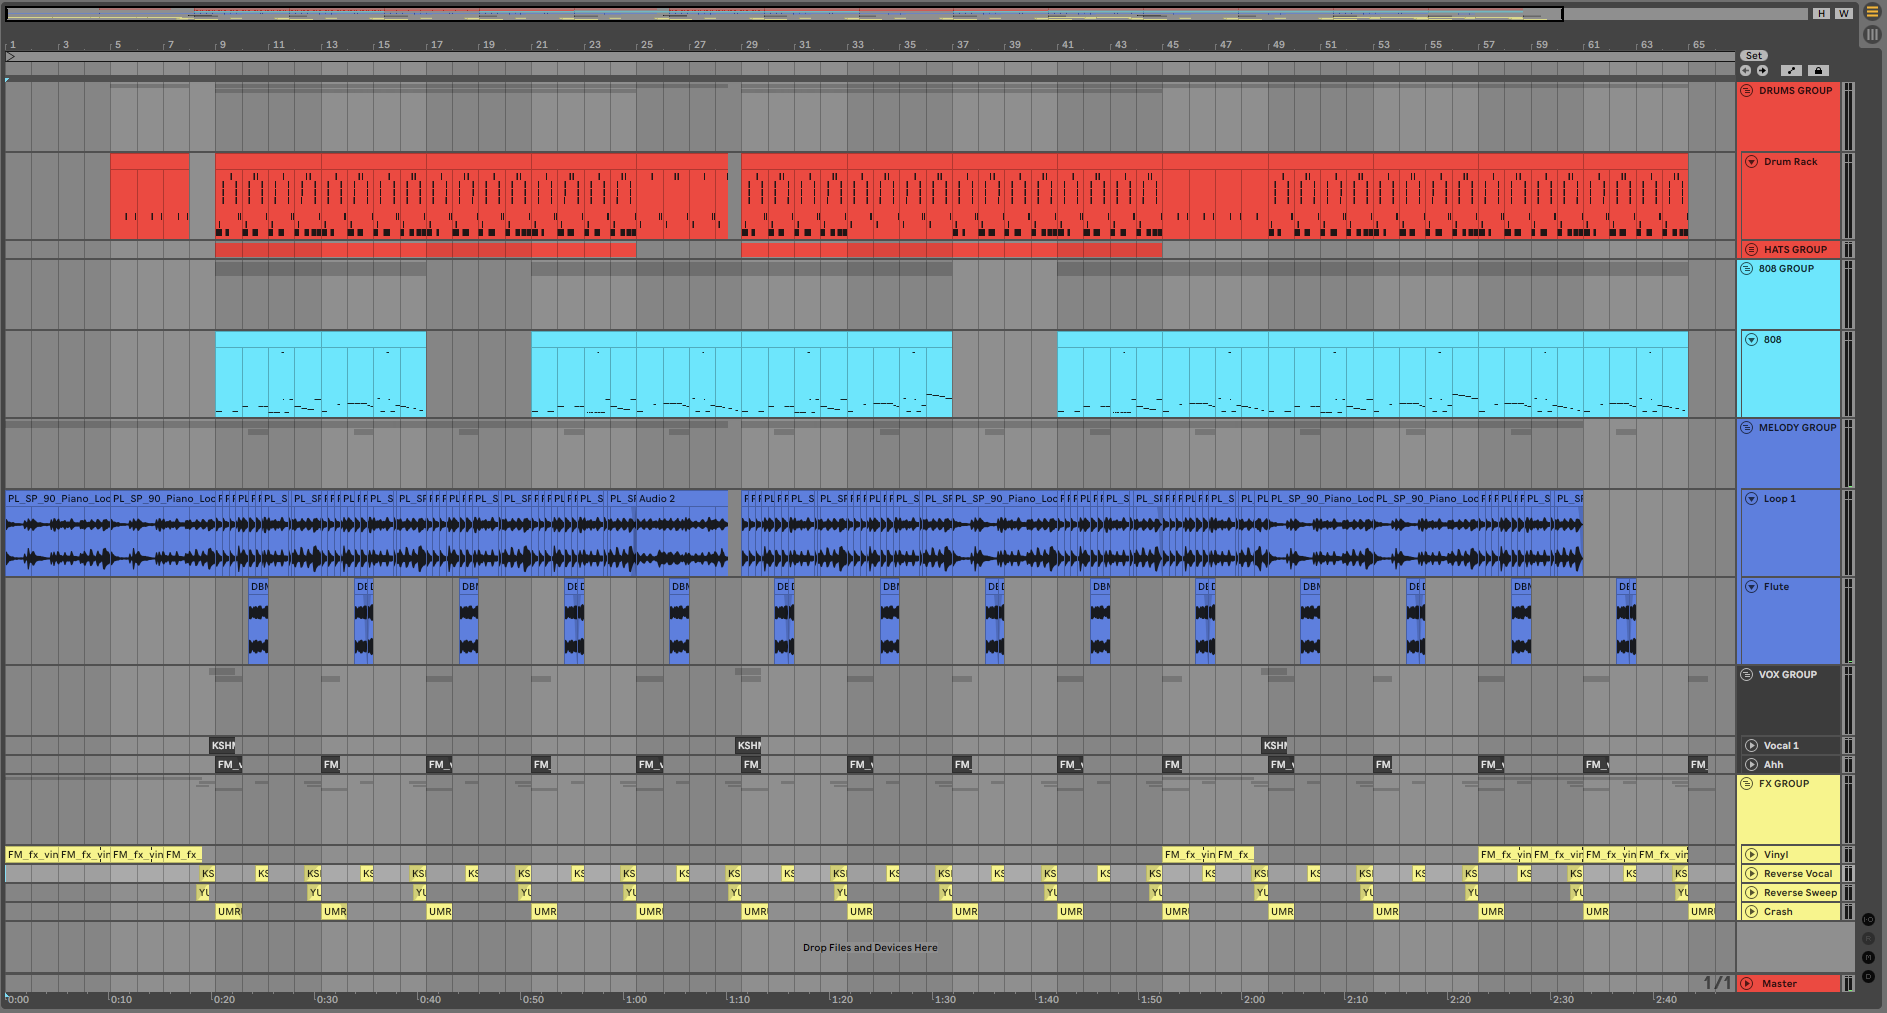Click the W optimize width button
1887x1013 pixels.
[1843, 13]
